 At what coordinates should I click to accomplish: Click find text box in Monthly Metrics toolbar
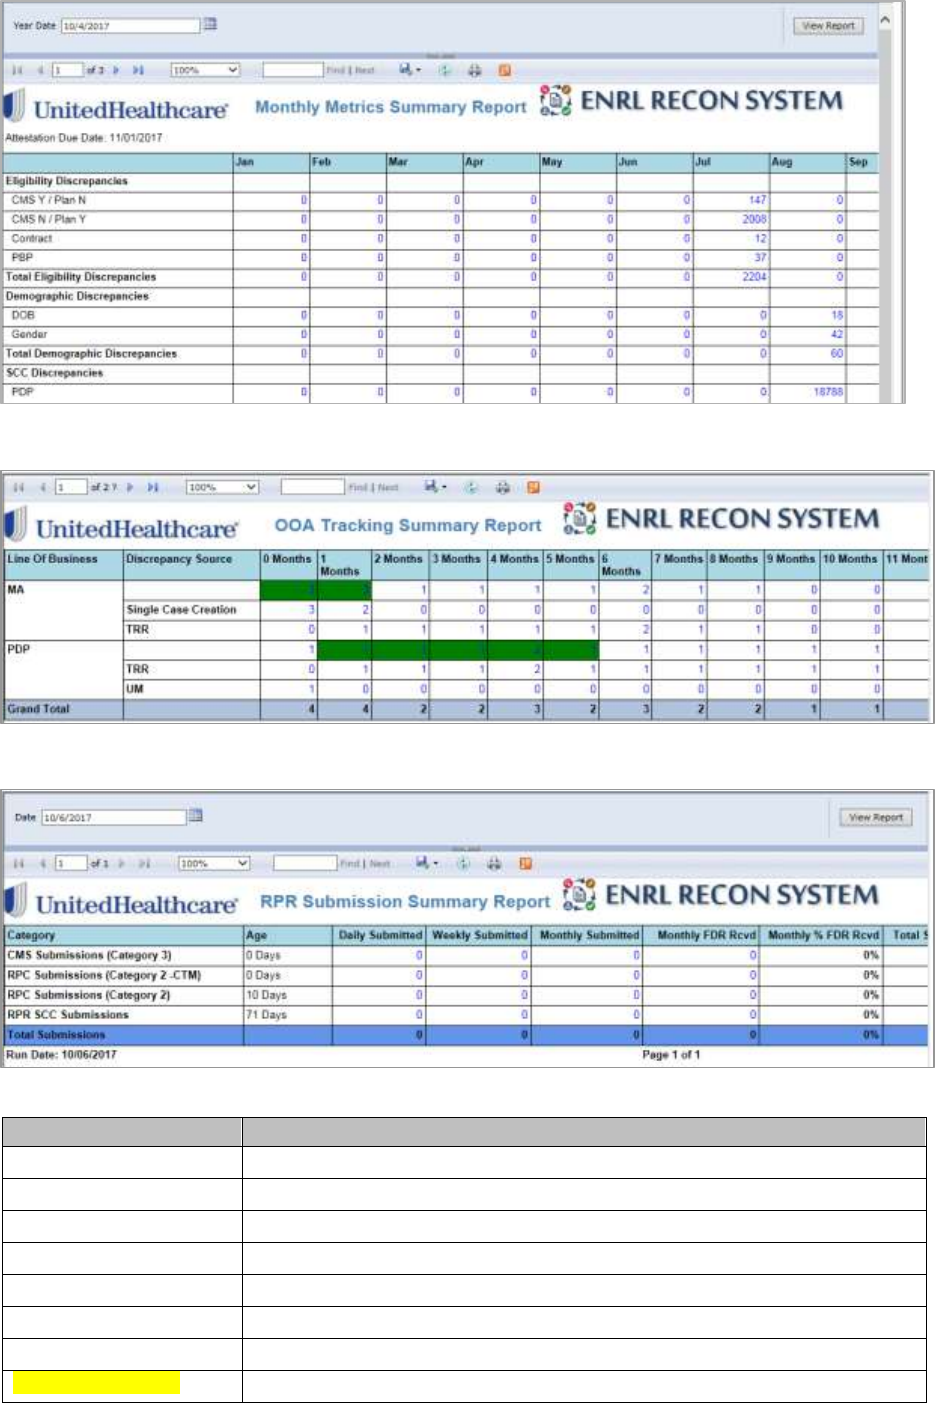coord(292,70)
